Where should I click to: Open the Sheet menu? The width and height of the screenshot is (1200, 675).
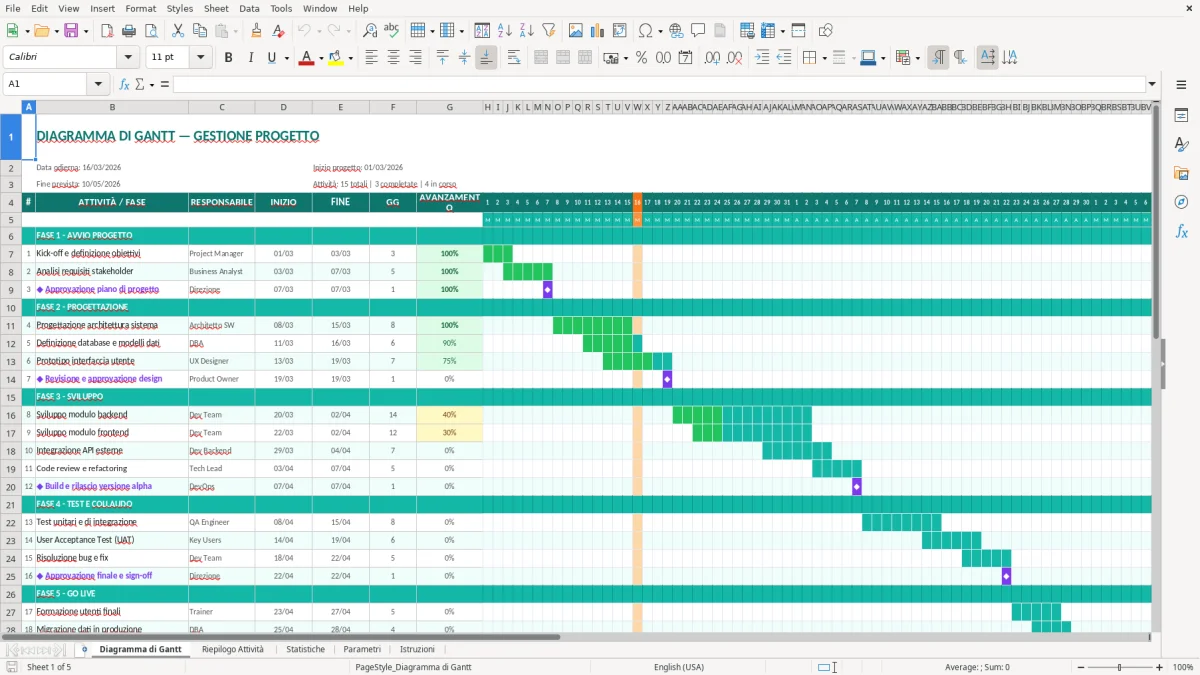click(216, 8)
